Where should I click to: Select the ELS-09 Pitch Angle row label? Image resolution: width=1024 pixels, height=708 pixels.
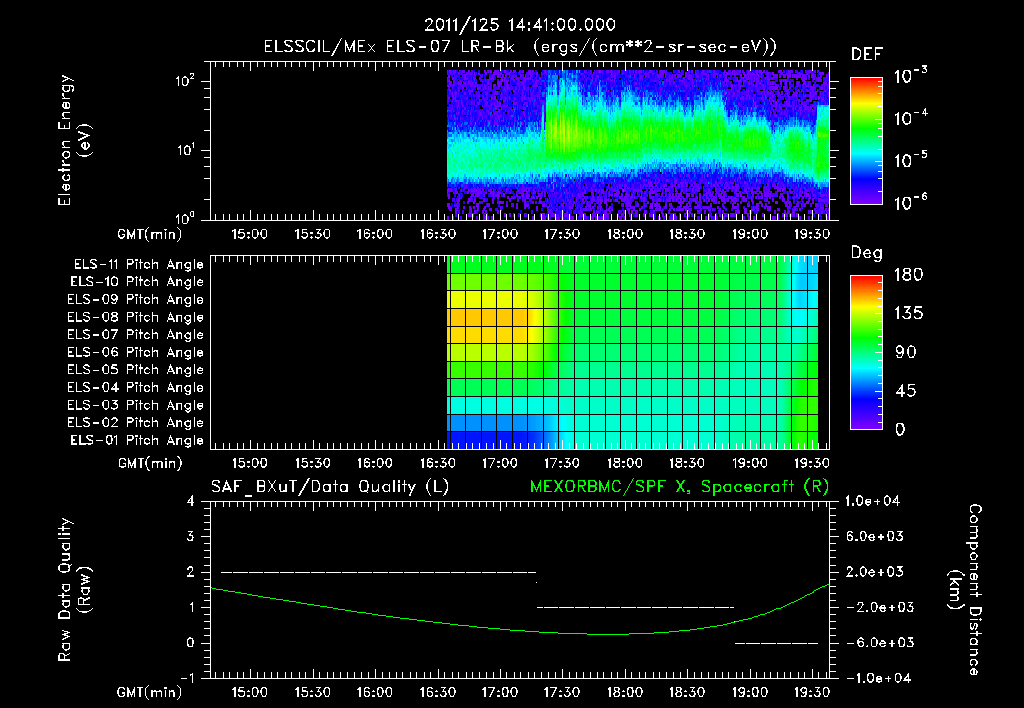(136, 300)
